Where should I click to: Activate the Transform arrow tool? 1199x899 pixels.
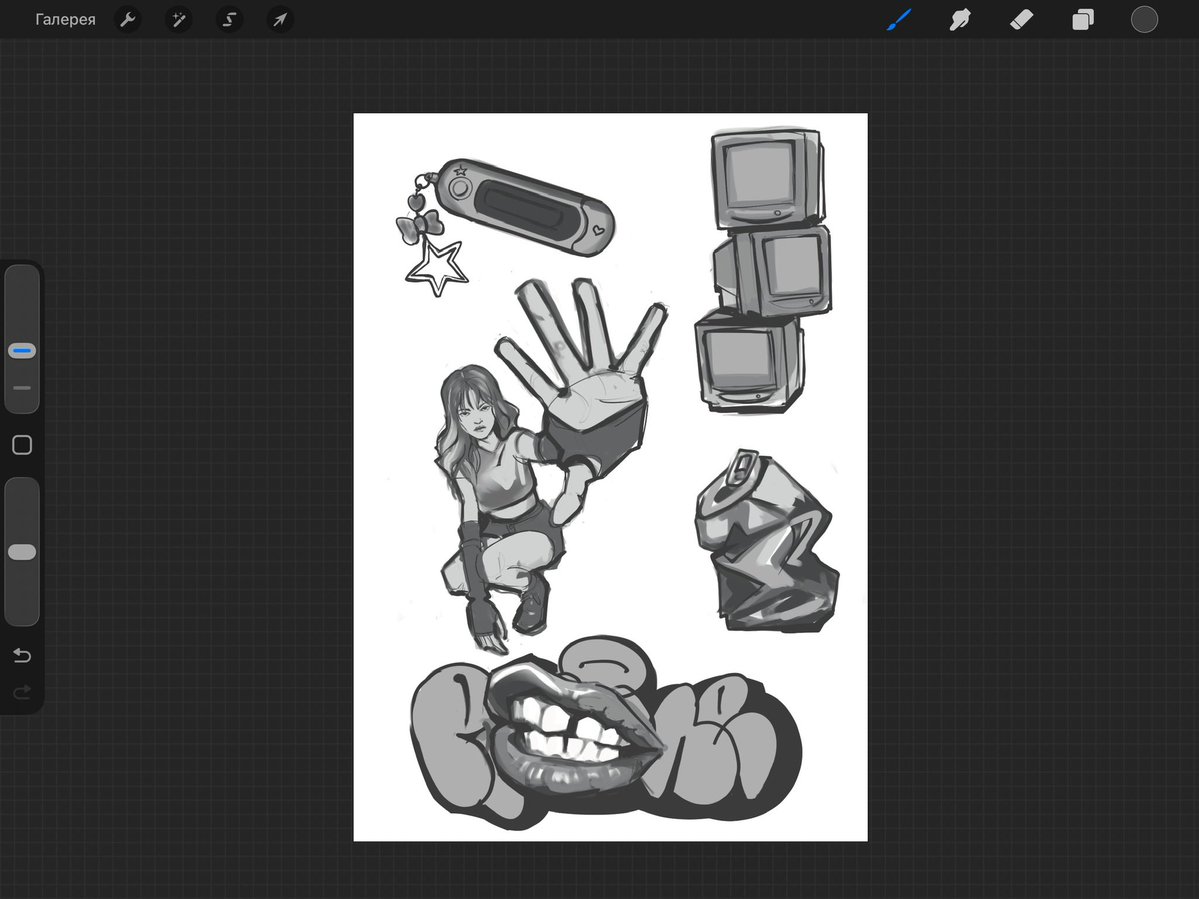tap(280, 20)
